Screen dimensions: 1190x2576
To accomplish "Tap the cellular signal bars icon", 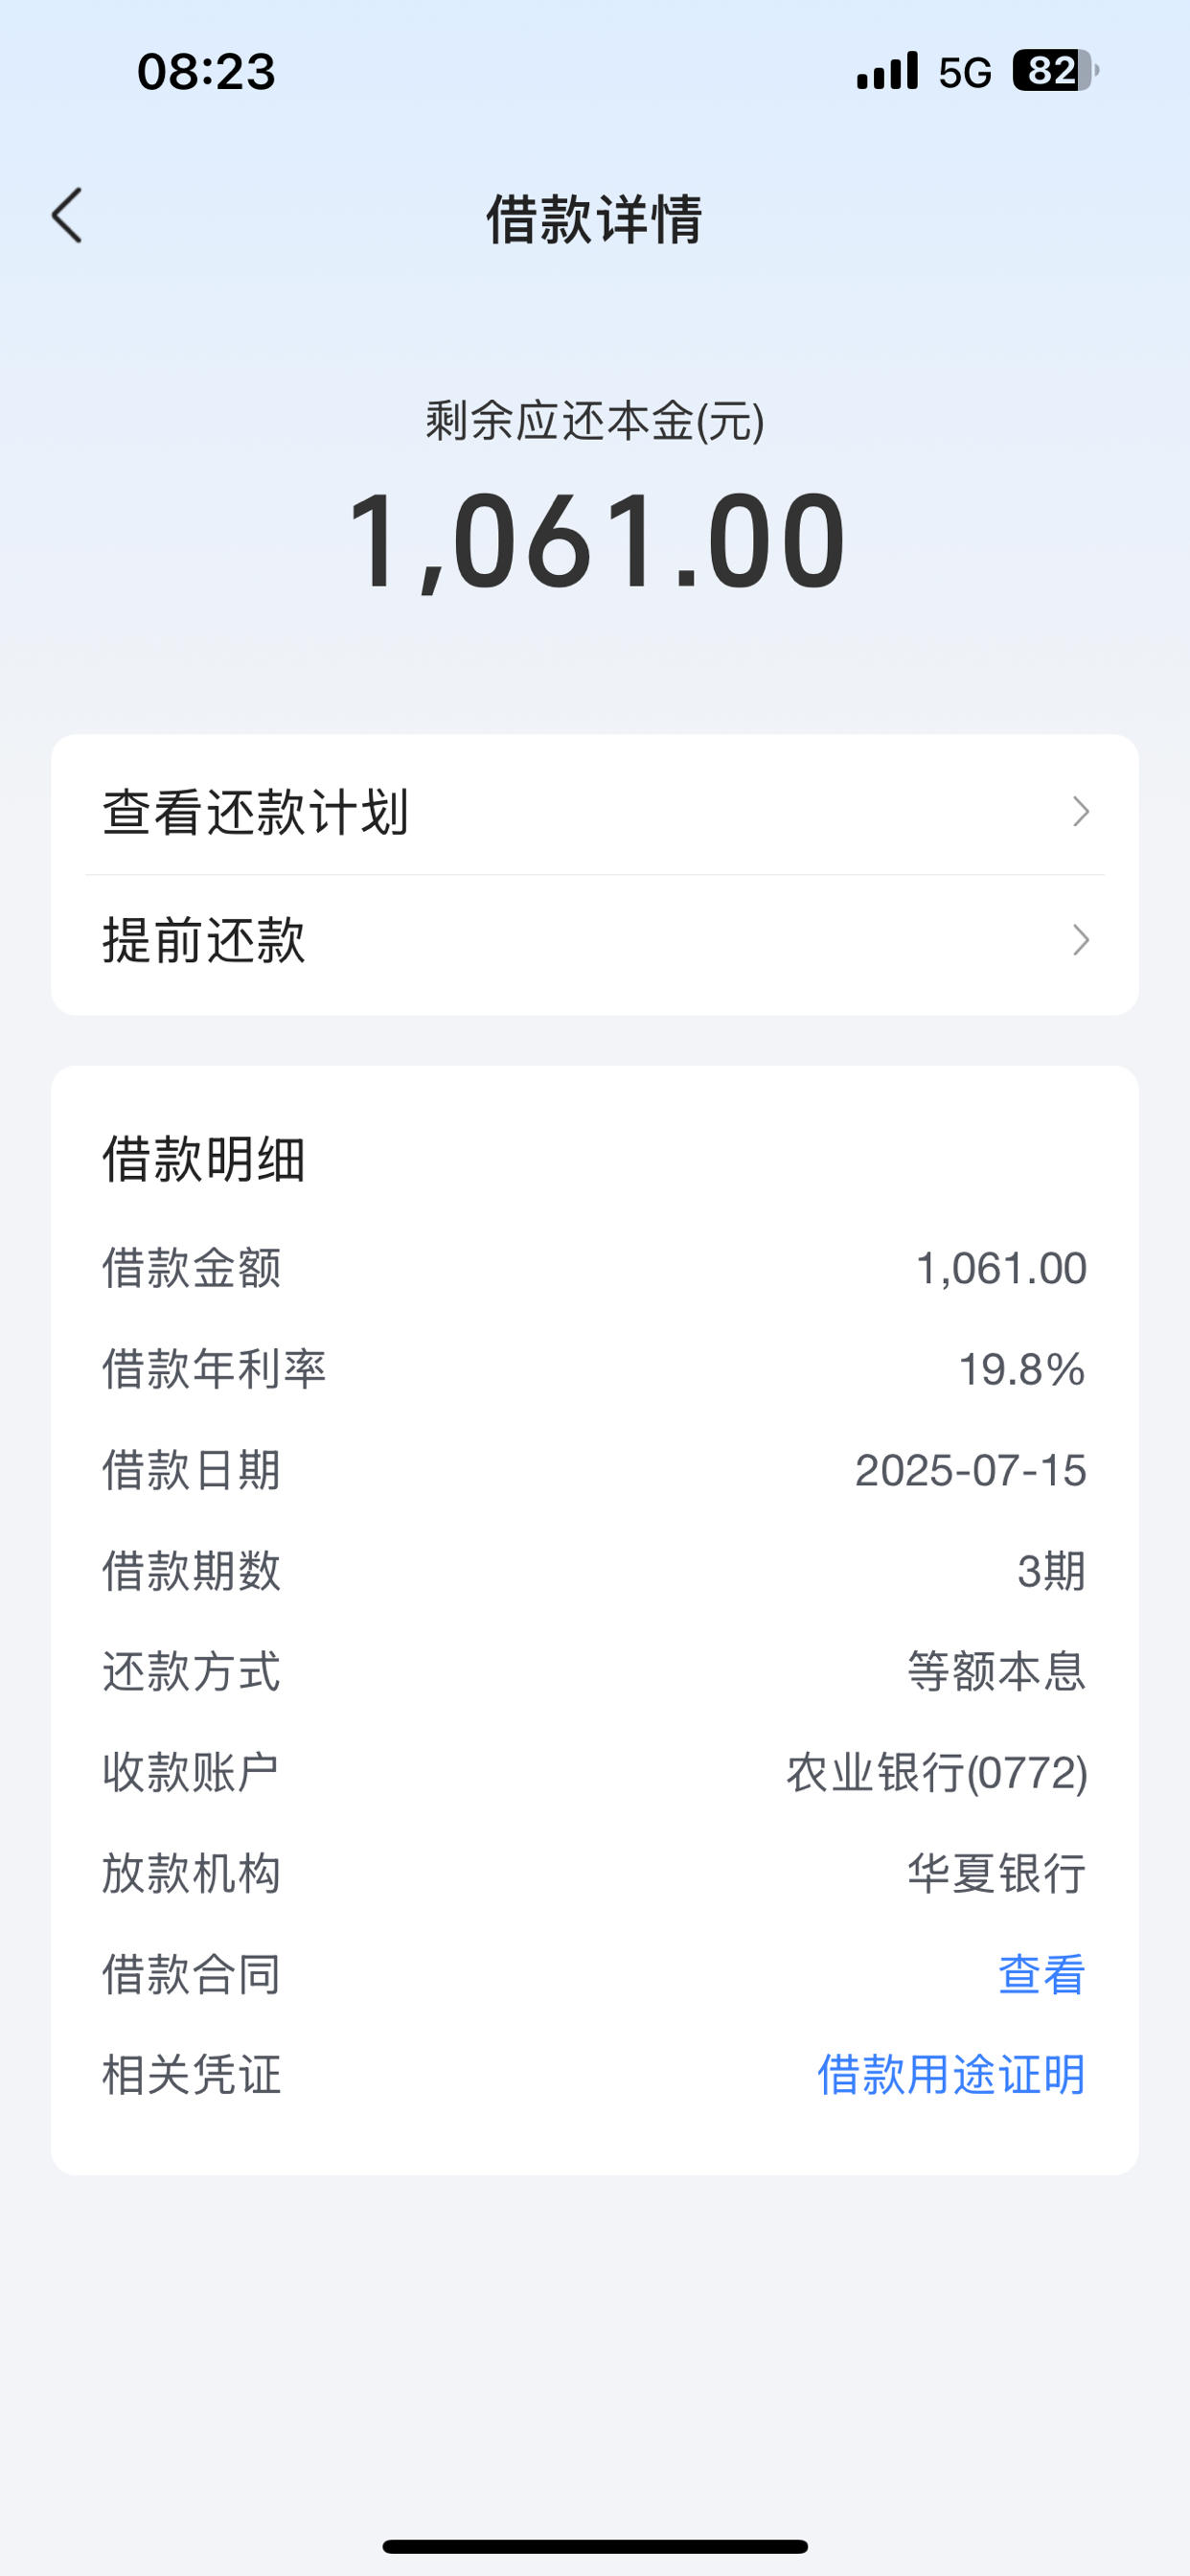I will [x=887, y=71].
